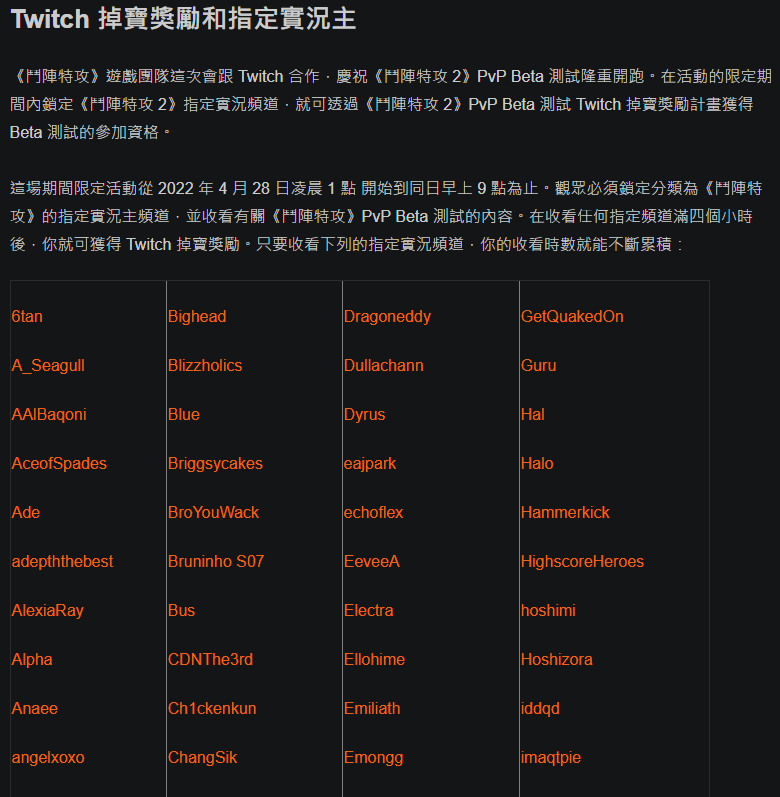The width and height of the screenshot is (780, 797).
Task: Open the GetQuakedOn link
Action: 572,316
